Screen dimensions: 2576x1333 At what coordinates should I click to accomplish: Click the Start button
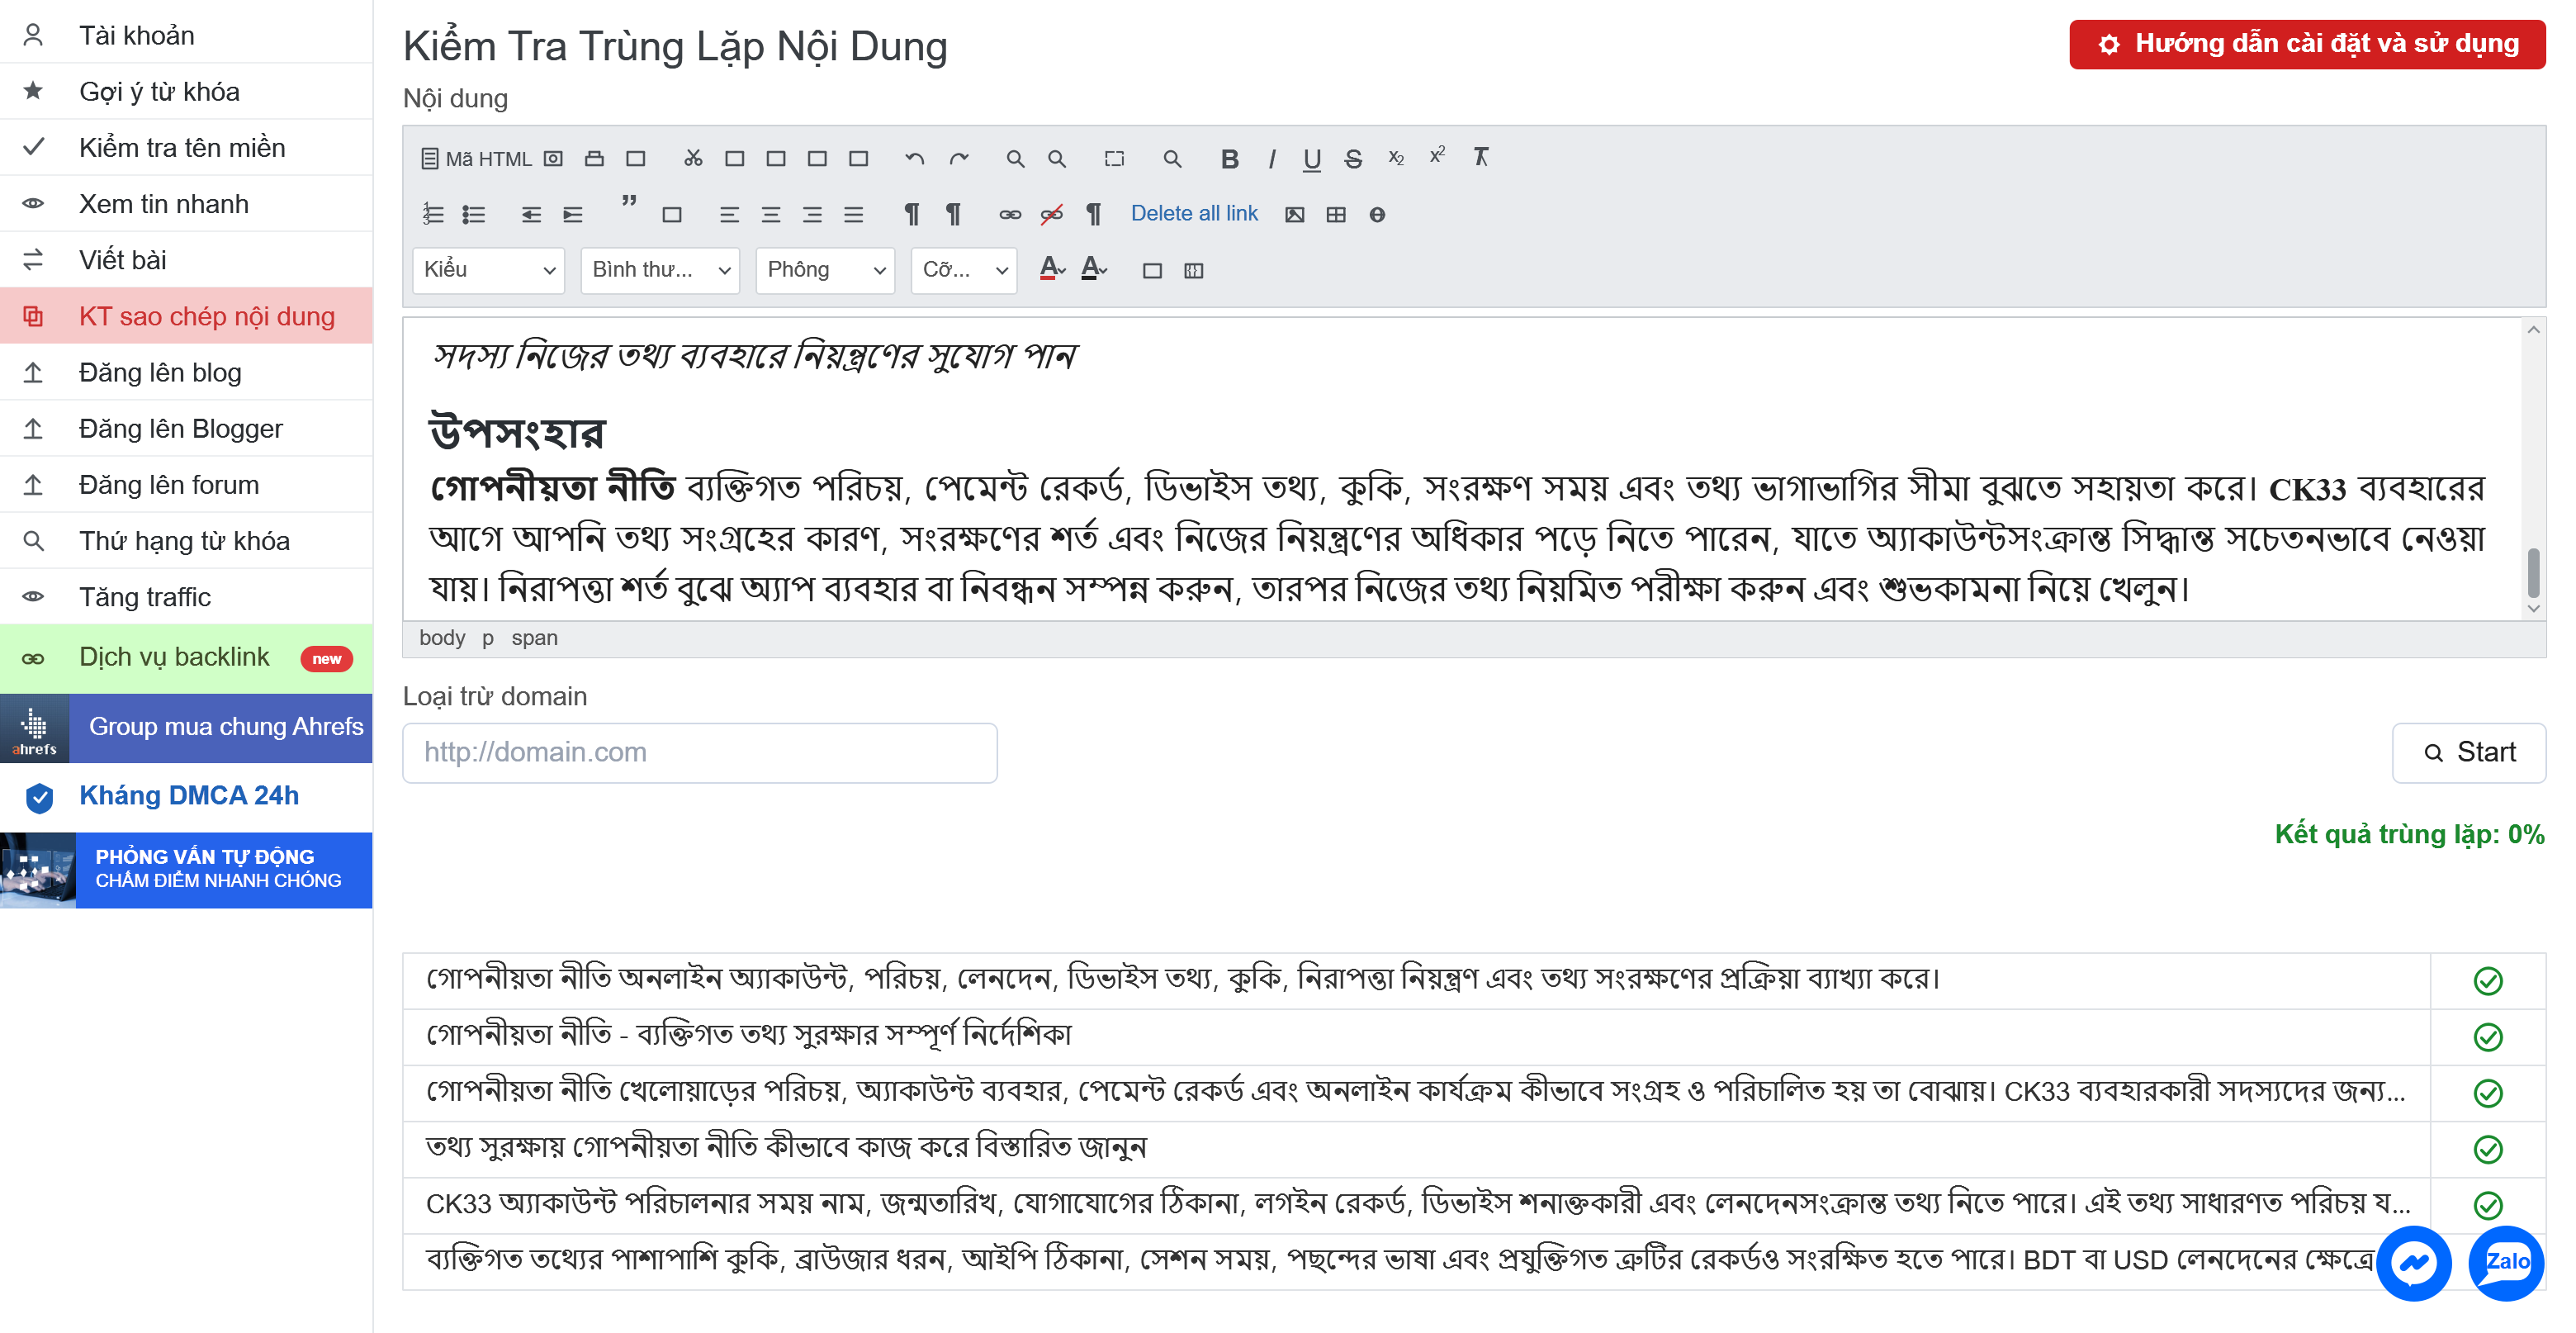click(x=2468, y=752)
